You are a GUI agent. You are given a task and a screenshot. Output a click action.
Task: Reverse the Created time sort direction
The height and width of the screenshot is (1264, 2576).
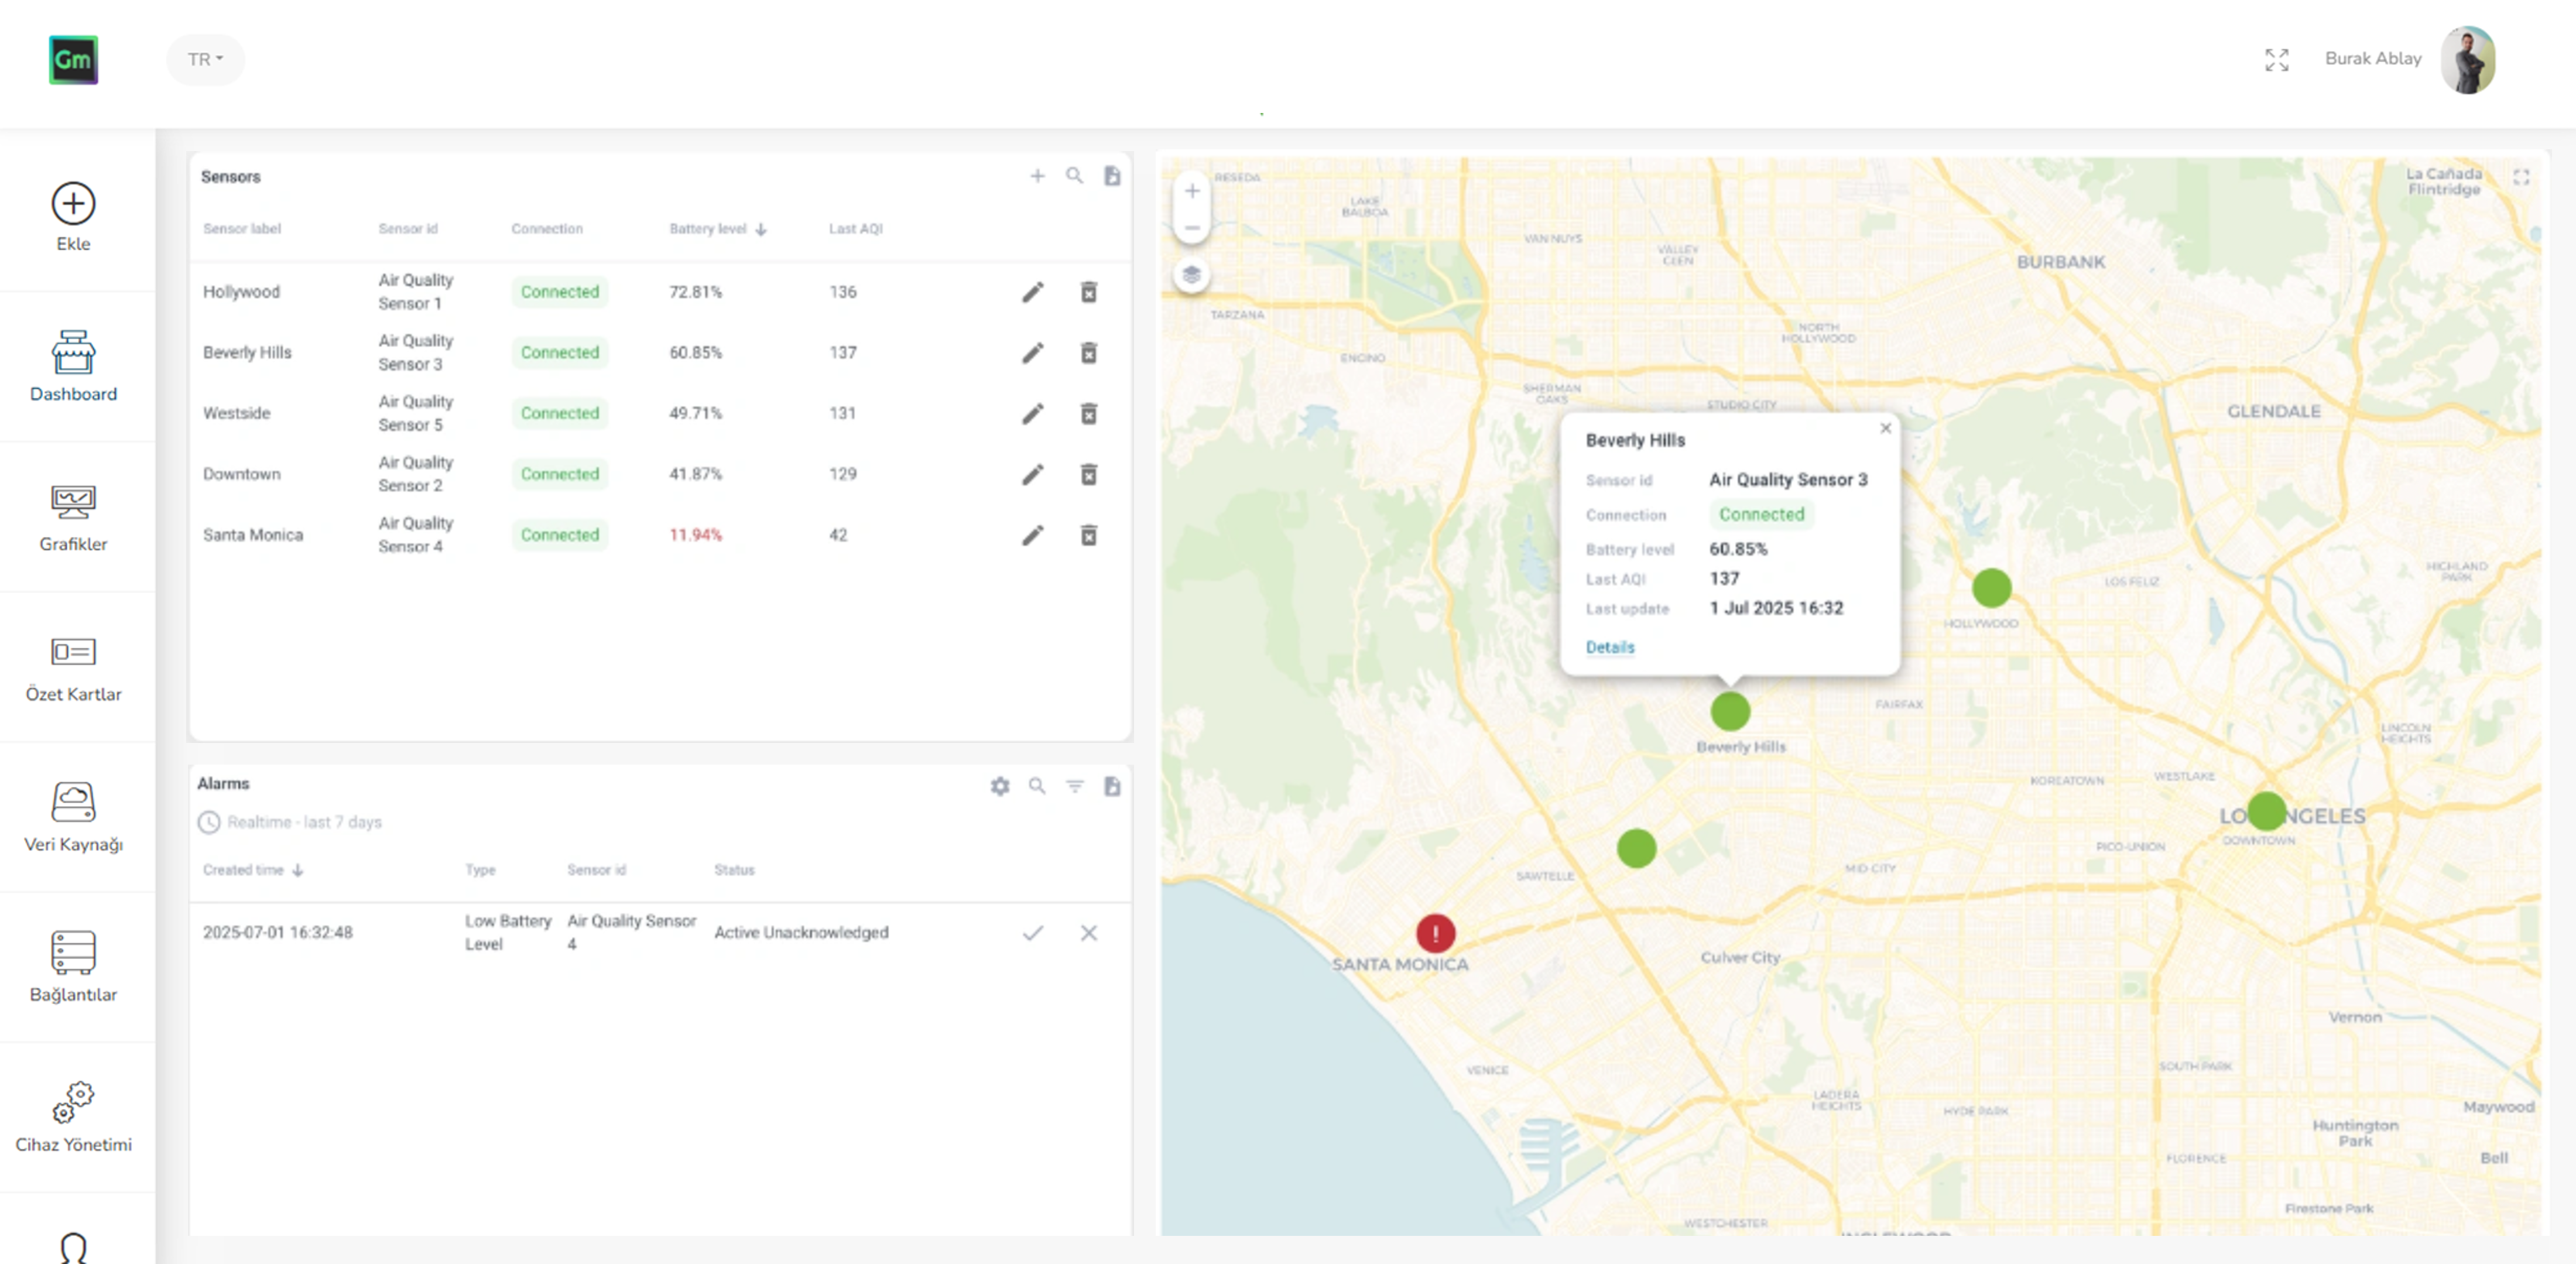pyautogui.click(x=297, y=870)
